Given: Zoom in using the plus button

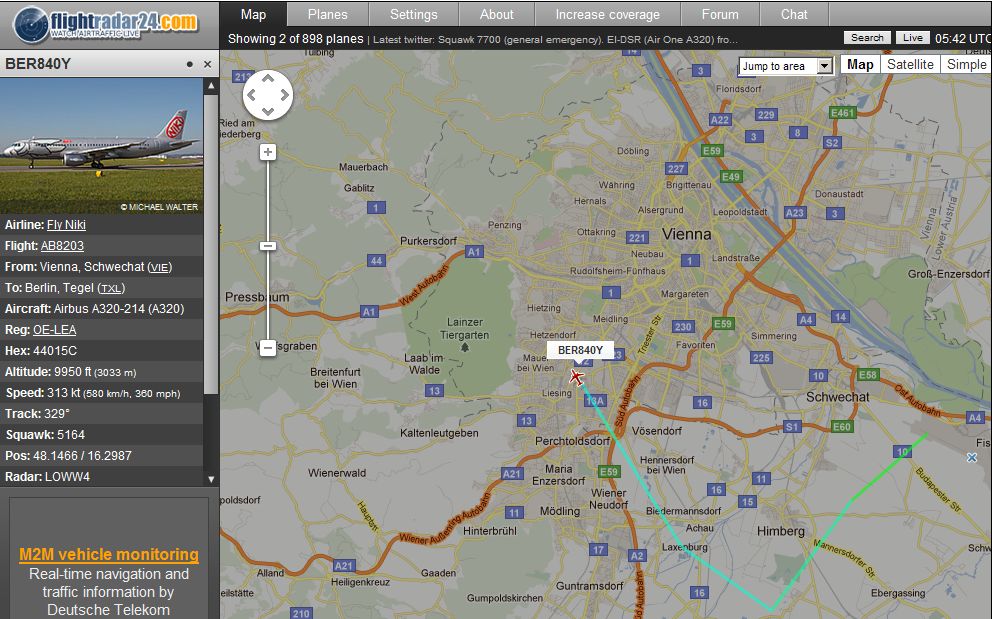Looking at the screenshot, I should pos(268,152).
